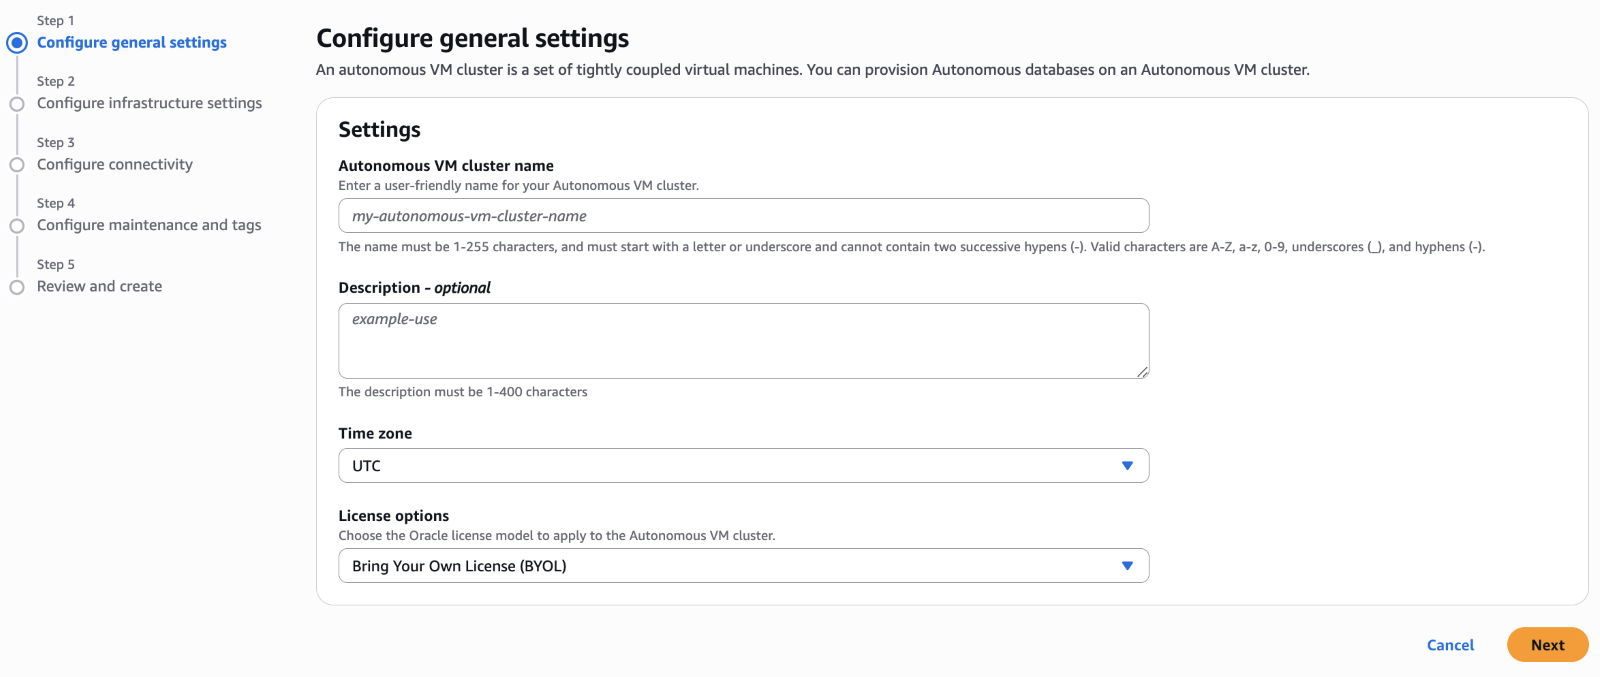This screenshot has width=1600, height=677.
Task: Go to Configure infrastructure settings step
Action: point(149,103)
